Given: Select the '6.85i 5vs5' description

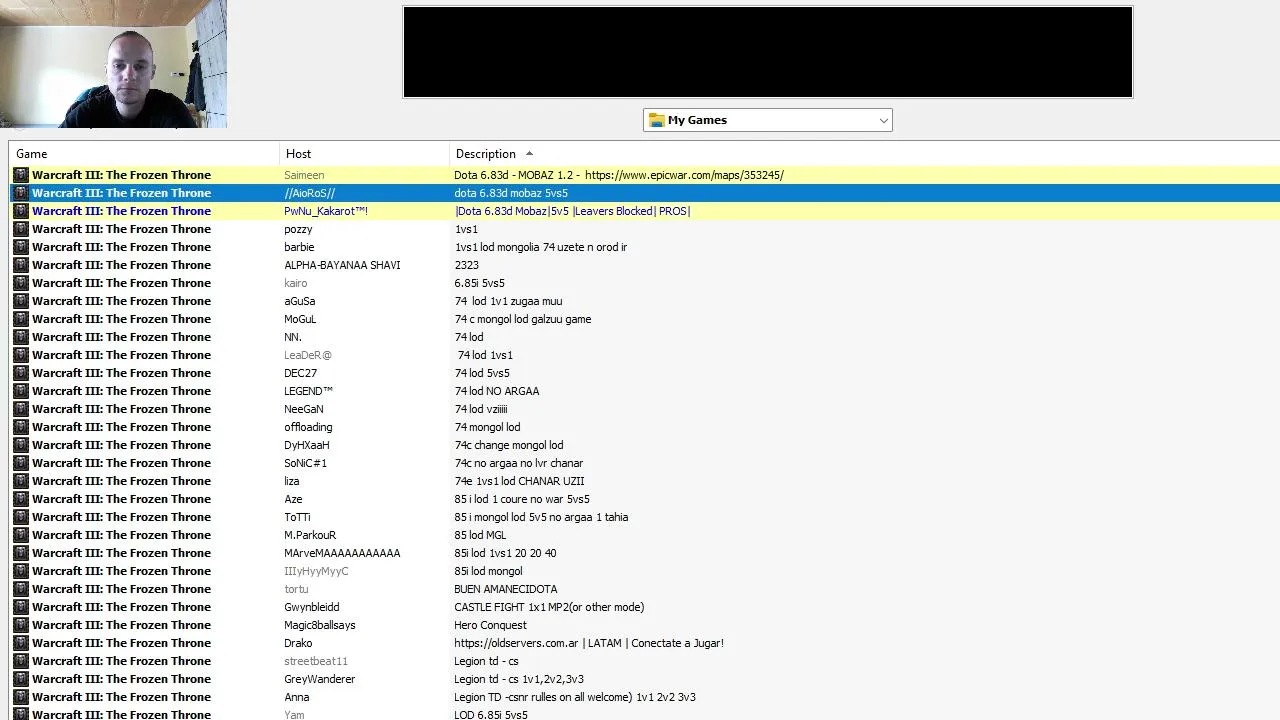Looking at the screenshot, I should click(x=479, y=283).
